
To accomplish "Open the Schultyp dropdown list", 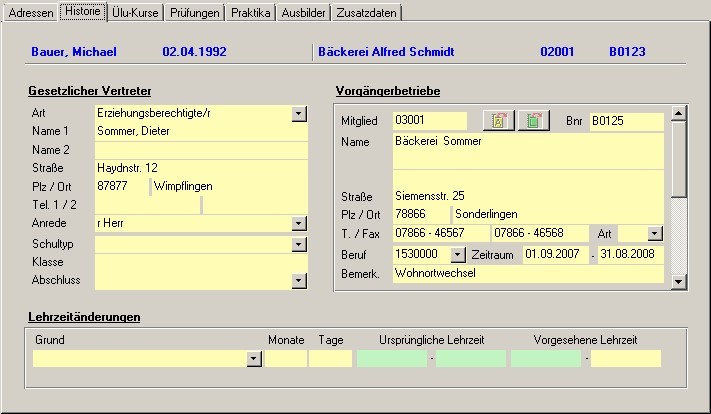I will [x=298, y=244].
